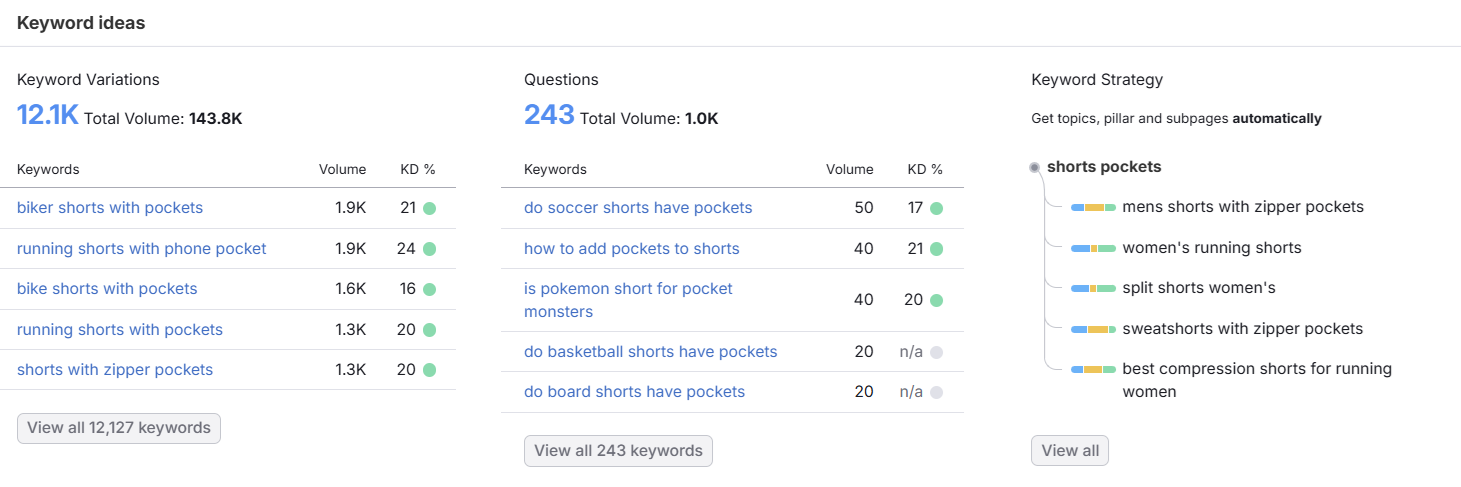Click 'Questions' heading
Viewport: 1461px width, 487px height.
point(561,80)
